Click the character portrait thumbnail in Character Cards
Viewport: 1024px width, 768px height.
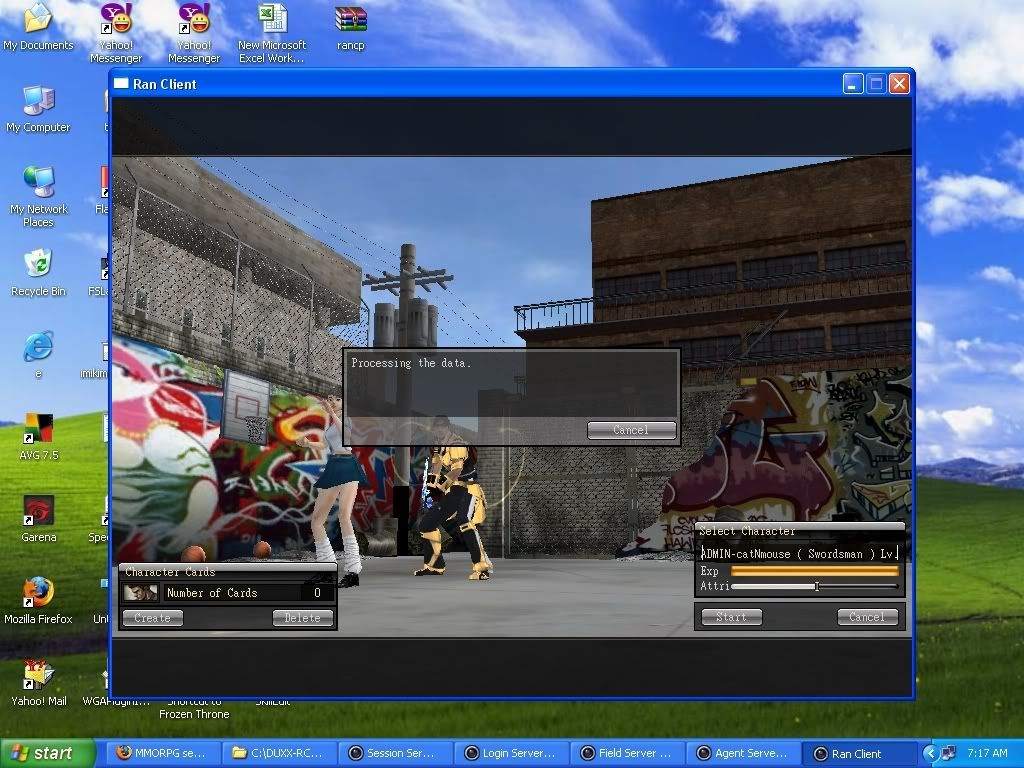[140, 593]
